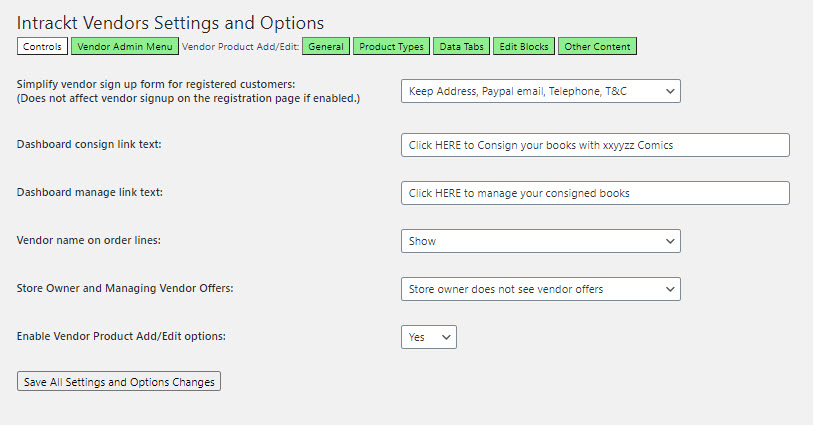Focus the Dashboard manage link text field
Viewport: 813px width, 425px height.
[594, 193]
